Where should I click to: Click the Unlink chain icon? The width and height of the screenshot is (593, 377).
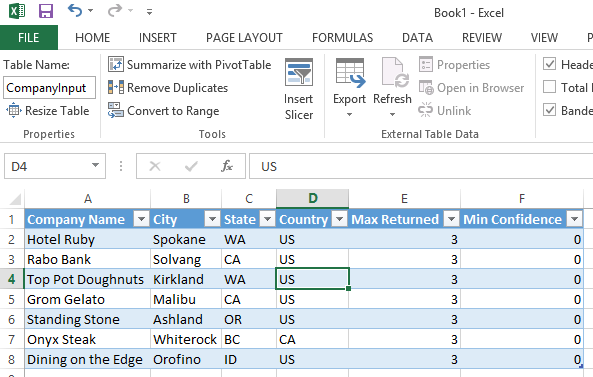point(425,110)
